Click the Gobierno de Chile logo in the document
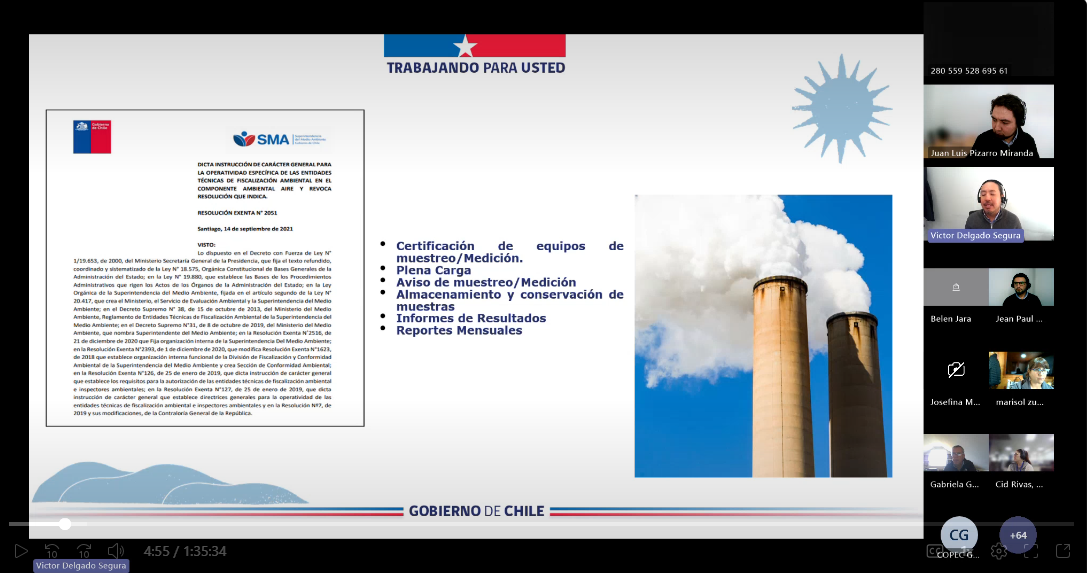Screen dimensions: 1087x573 (92, 136)
